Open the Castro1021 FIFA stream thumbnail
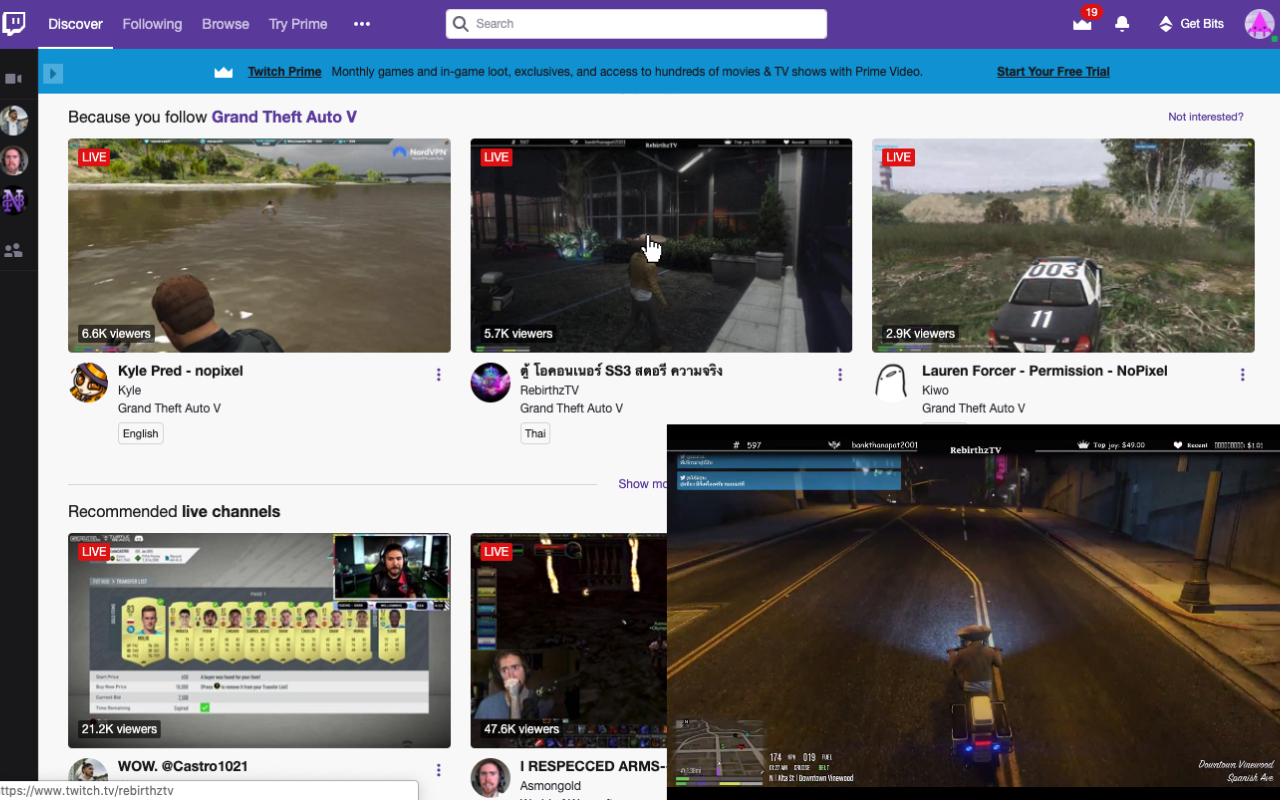 tap(259, 640)
